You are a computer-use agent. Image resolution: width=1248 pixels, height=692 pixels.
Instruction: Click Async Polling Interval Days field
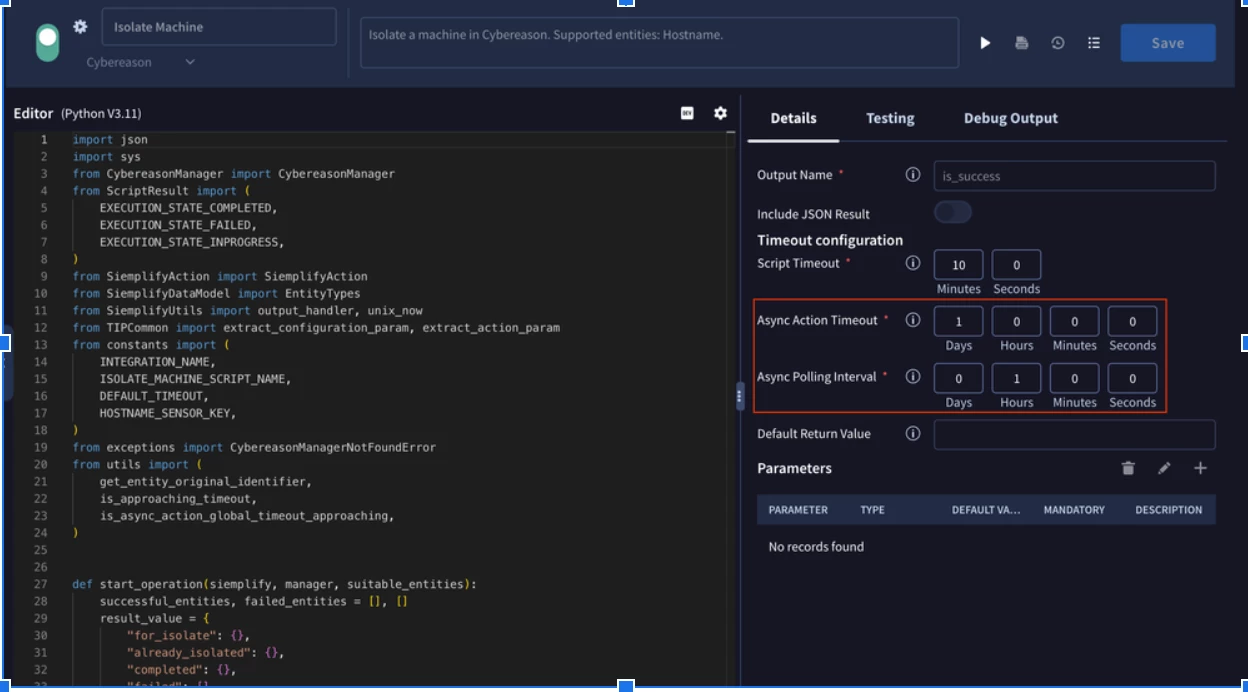[958, 378]
